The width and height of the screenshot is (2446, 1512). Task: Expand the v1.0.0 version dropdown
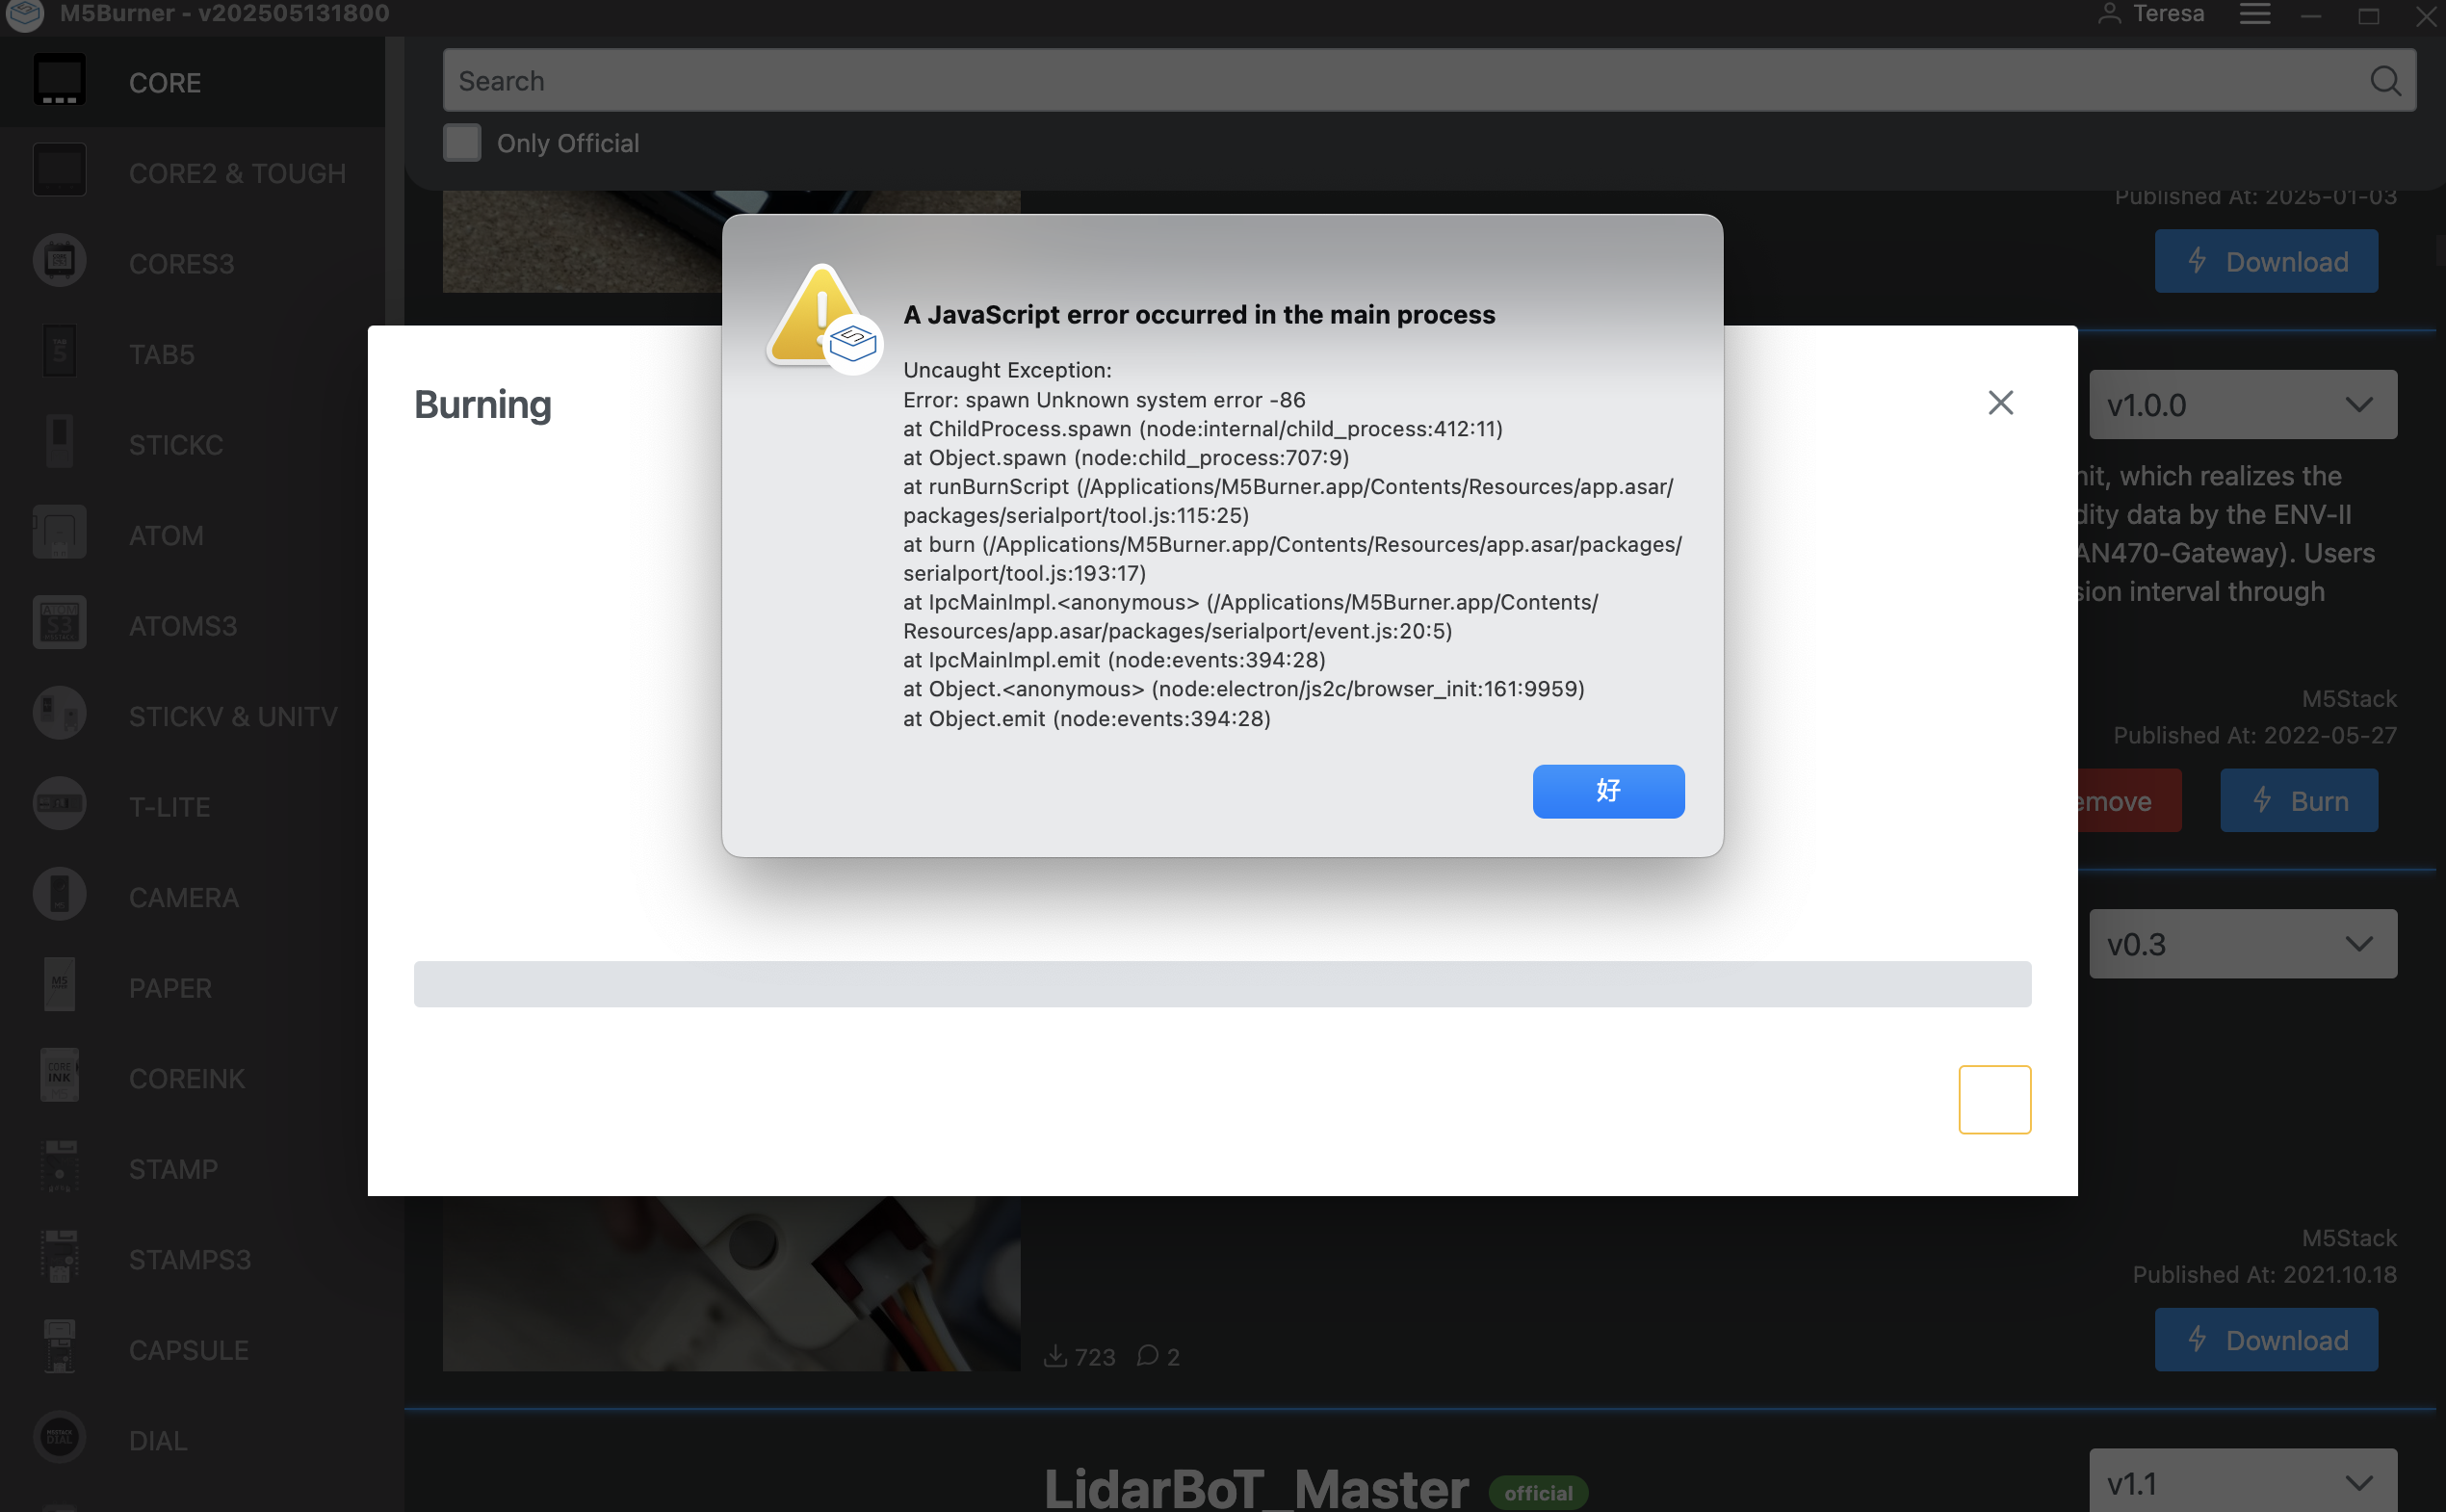[2243, 405]
